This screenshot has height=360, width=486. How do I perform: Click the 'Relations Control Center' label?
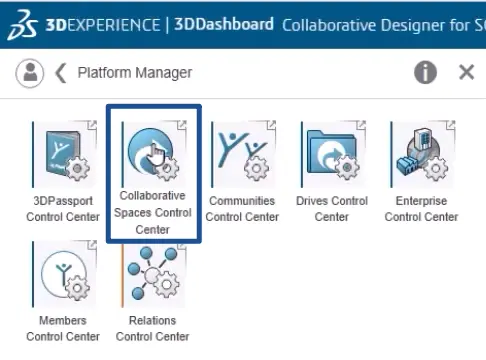pos(153,329)
